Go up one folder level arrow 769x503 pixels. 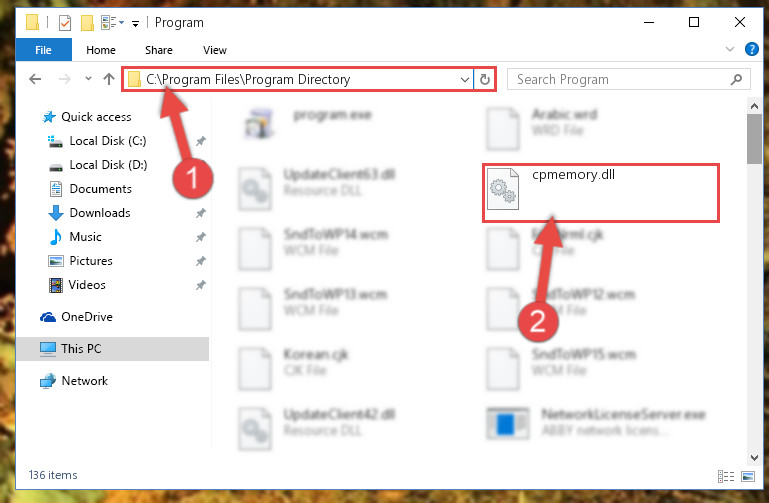(x=109, y=79)
